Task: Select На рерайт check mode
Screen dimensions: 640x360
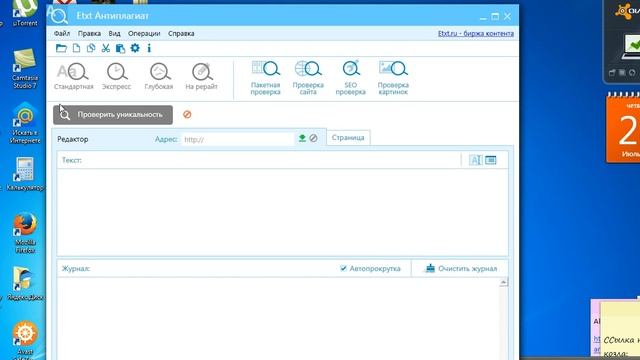Action: [x=201, y=77]
